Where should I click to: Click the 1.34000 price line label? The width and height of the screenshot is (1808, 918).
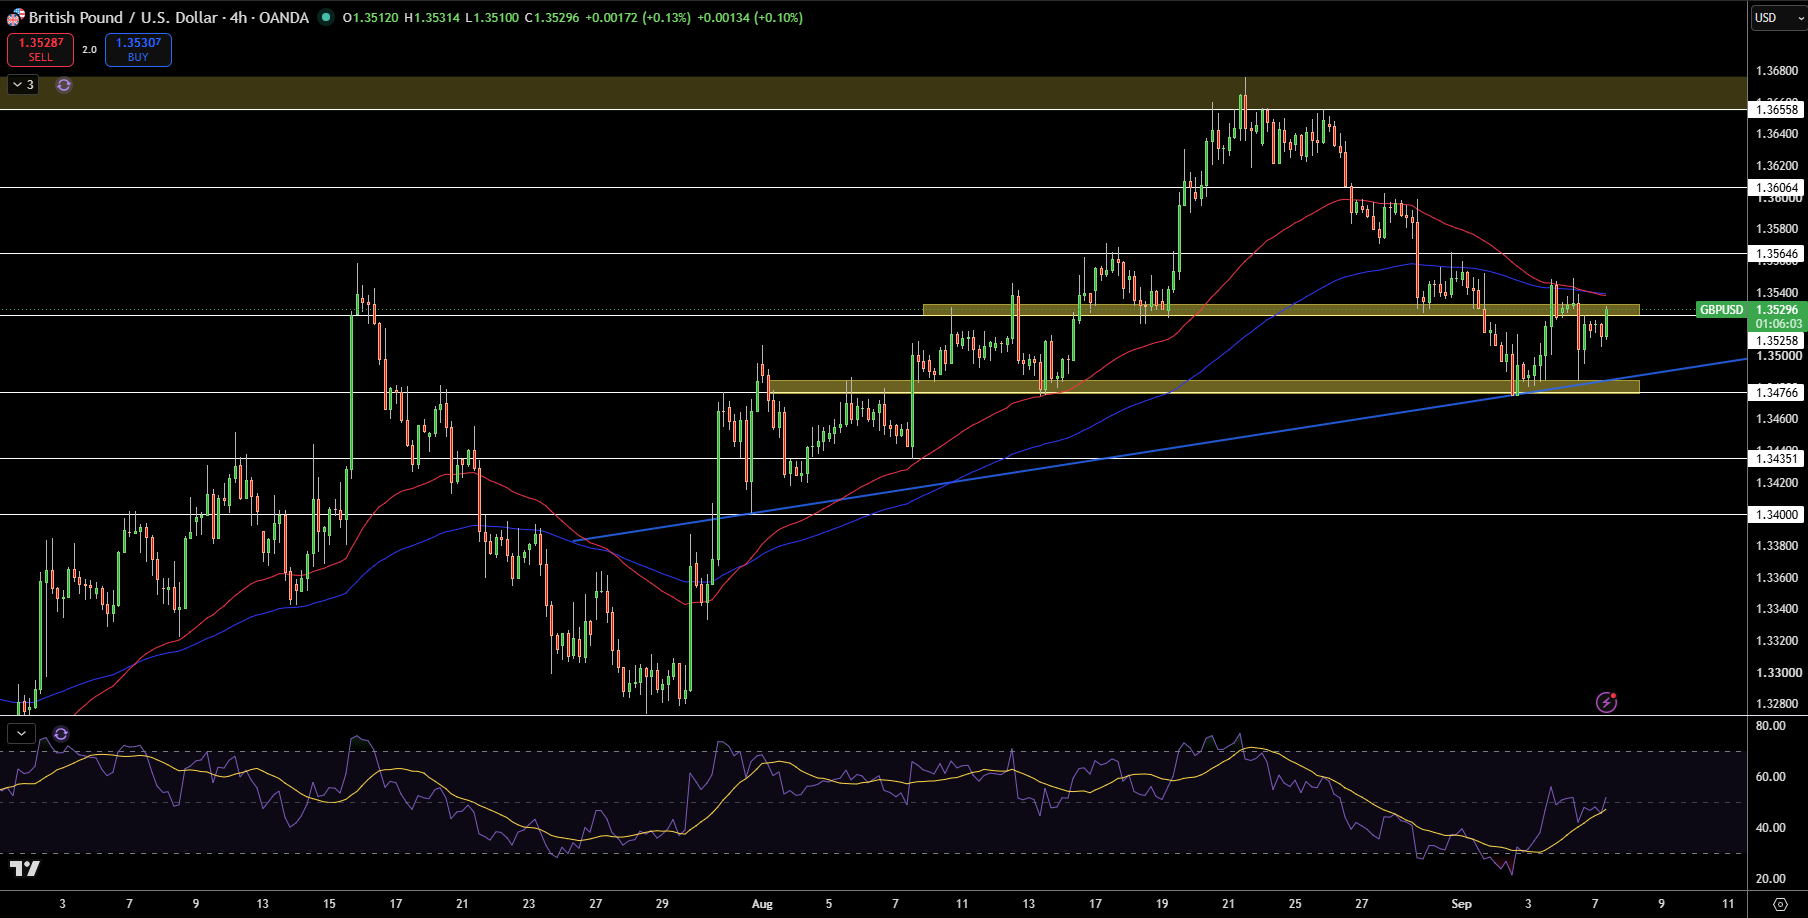[1777, 515]
